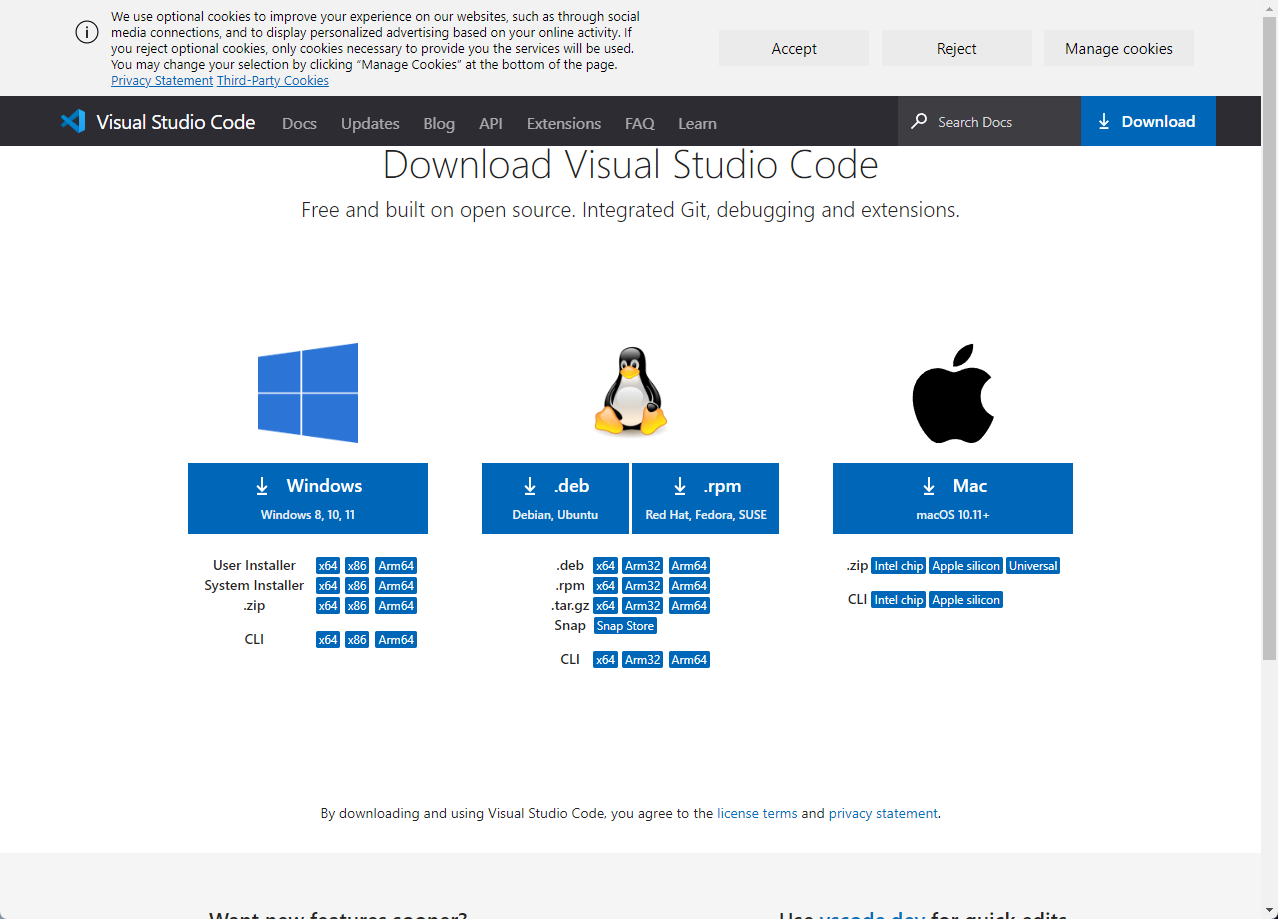1278x919 pixels.
Task: Download Windows User Installer Arm64
Action: pyautogui.click(x=396, y=566)
